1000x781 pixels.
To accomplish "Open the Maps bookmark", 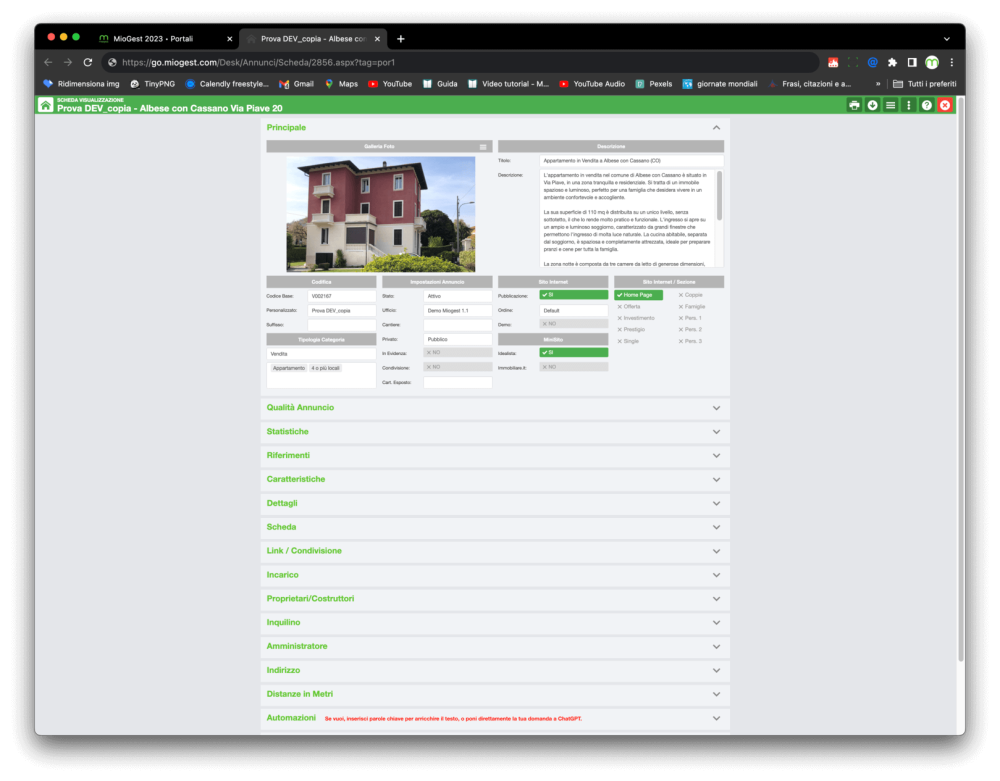I will click(341, 84).
